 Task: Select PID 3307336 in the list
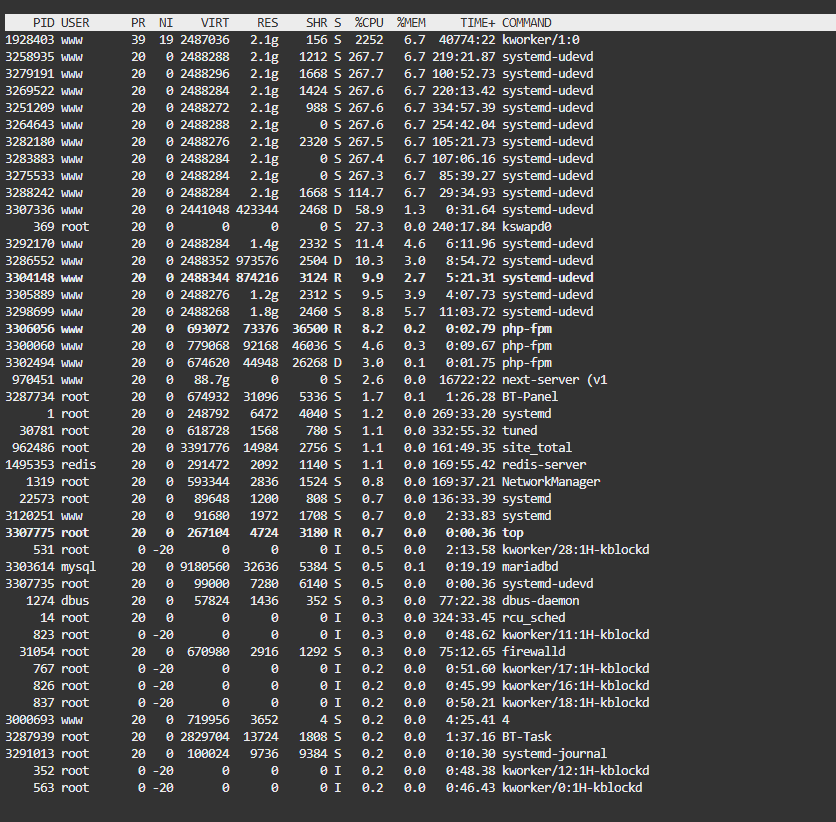point(30,210)
